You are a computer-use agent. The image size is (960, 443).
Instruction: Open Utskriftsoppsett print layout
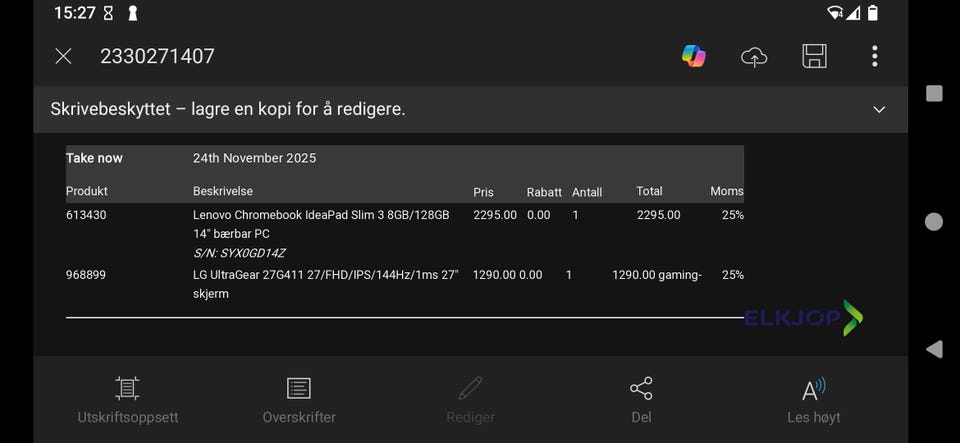(x=127, y=401)
